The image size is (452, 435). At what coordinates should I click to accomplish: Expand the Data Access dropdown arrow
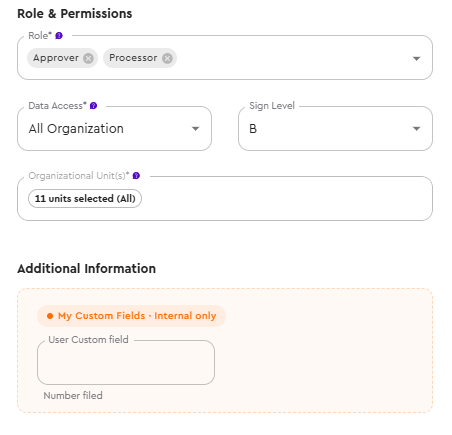point(195,129)
